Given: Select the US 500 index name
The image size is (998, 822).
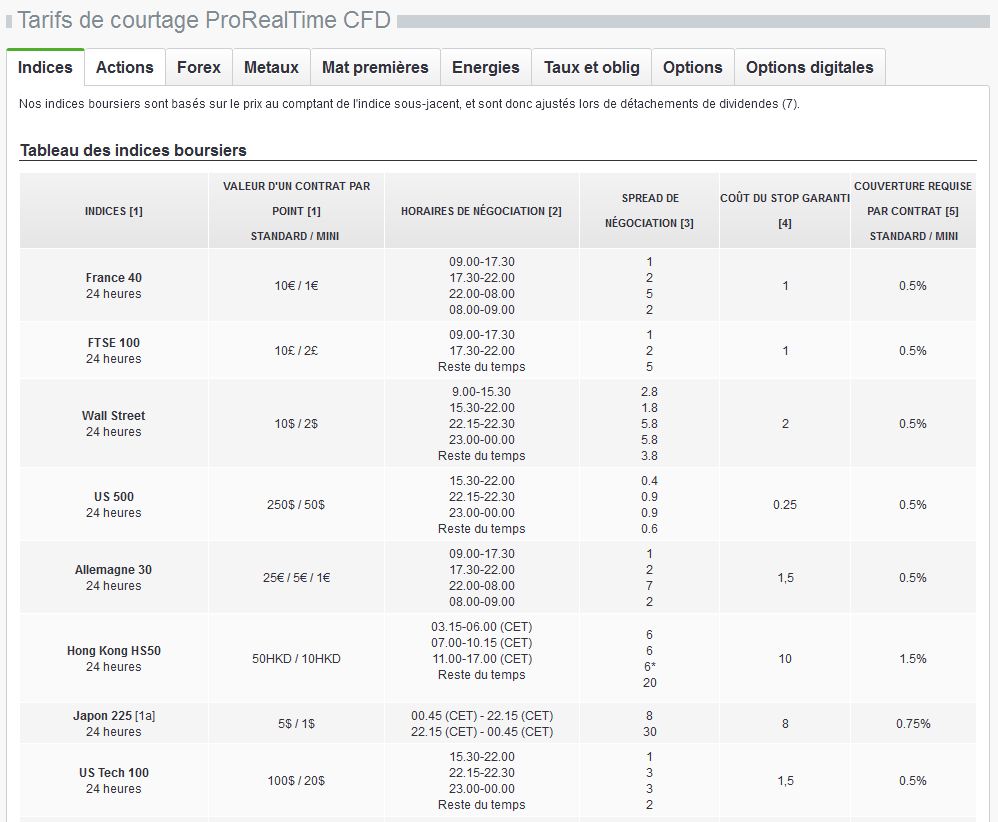Looking at the screenshot, I should pyautogui.click(x=114, y=497).
